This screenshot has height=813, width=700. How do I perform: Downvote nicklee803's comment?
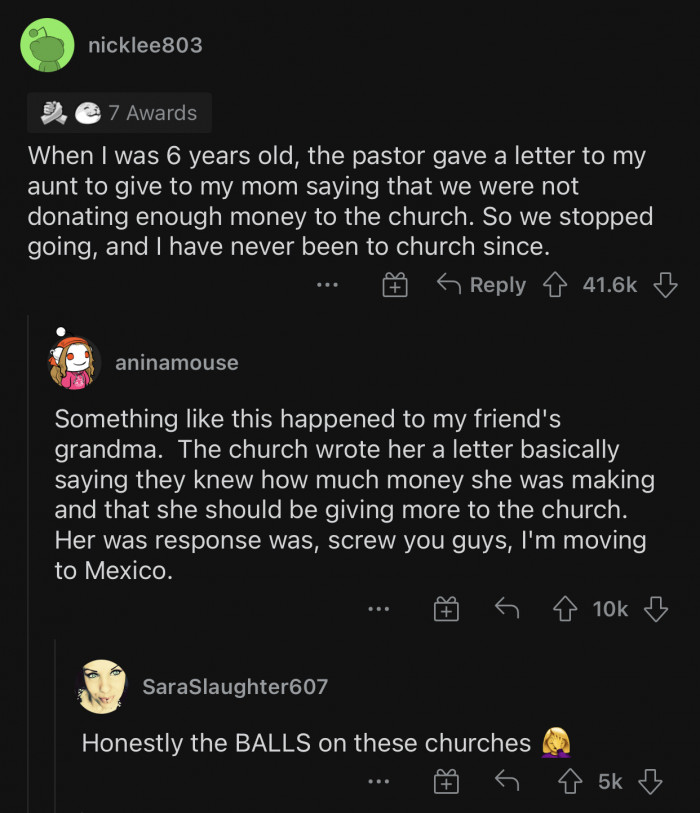[x=664, y=285]
